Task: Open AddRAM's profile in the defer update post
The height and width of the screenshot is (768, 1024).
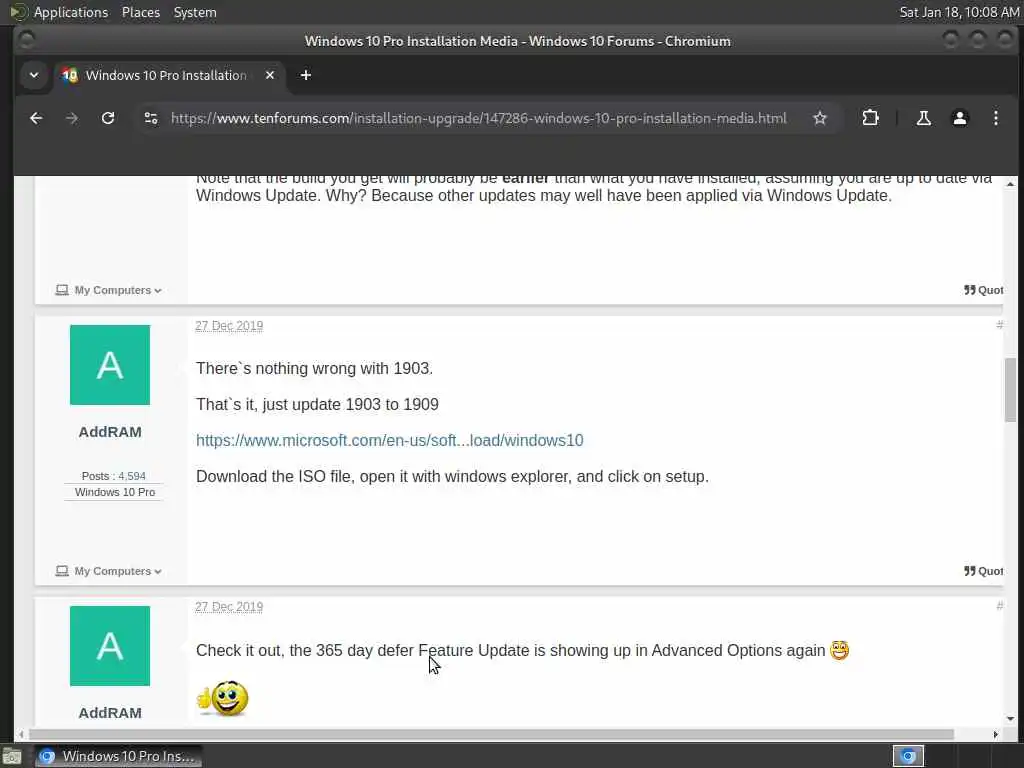Action: [110, 712]
